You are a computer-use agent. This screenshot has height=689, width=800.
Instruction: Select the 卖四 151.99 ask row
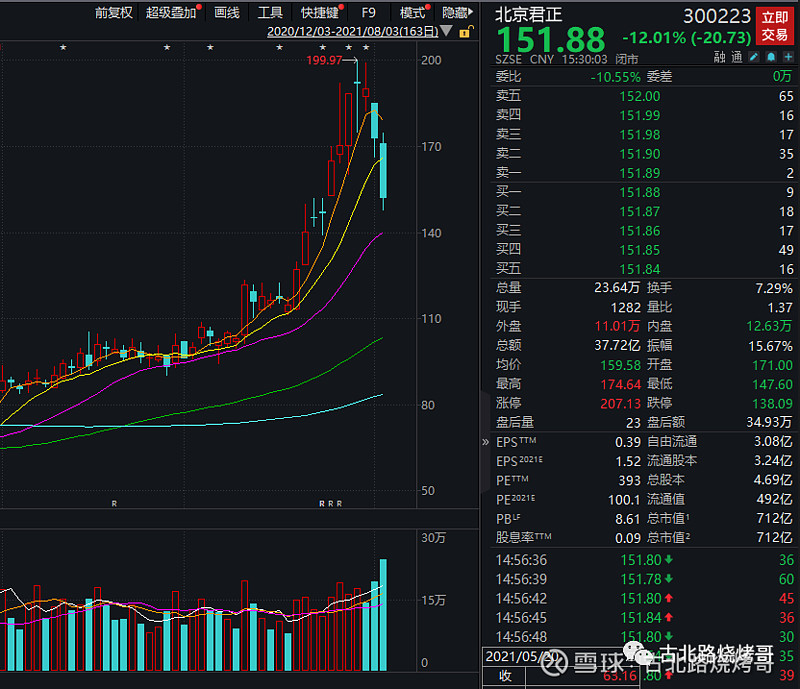644,115
